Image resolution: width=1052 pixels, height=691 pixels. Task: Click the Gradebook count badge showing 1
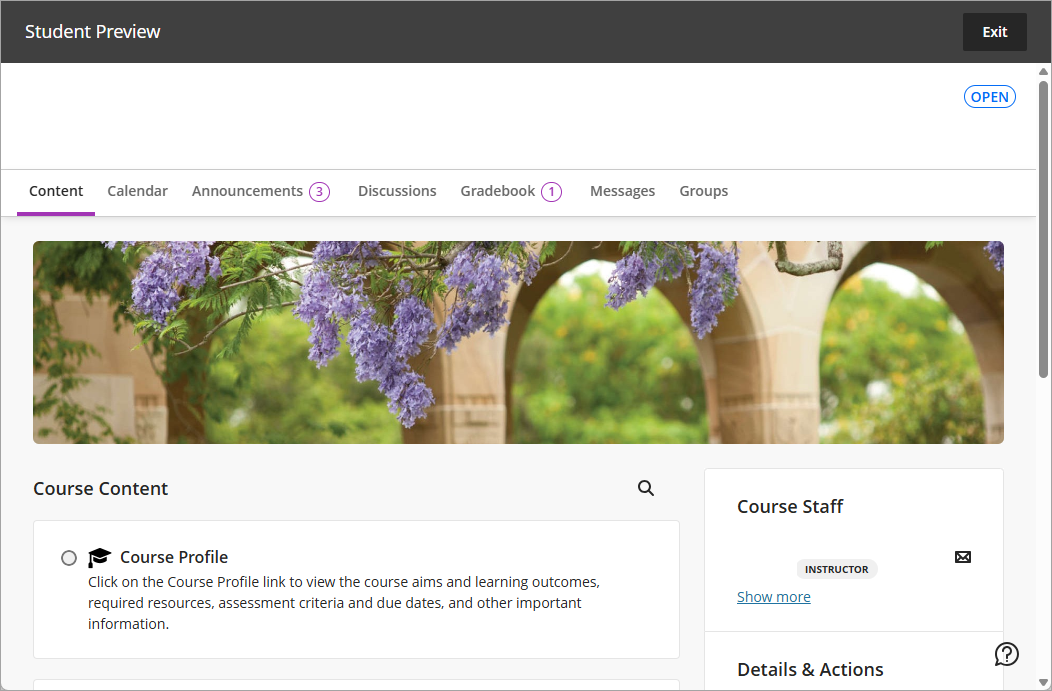551,192
